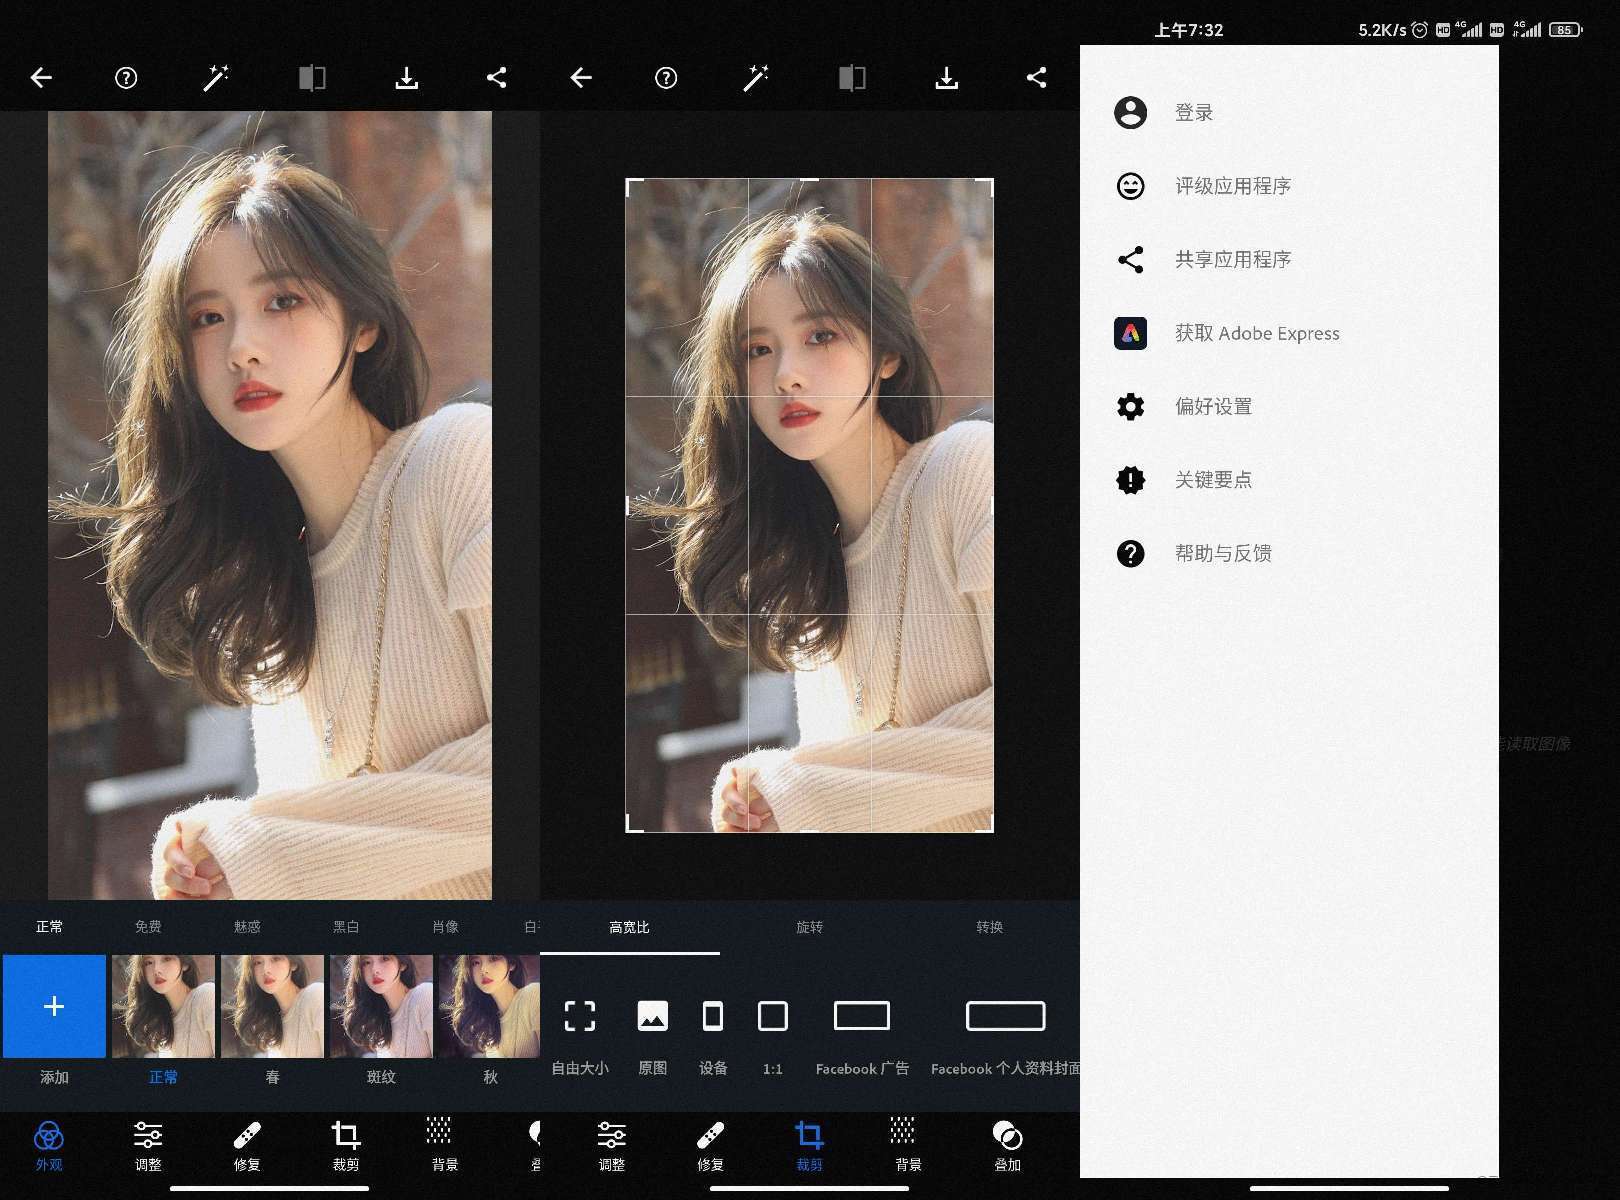Select the 魅惑 looks category tab
This screenshot has height=1200, width=1620.
click(247, 927)
